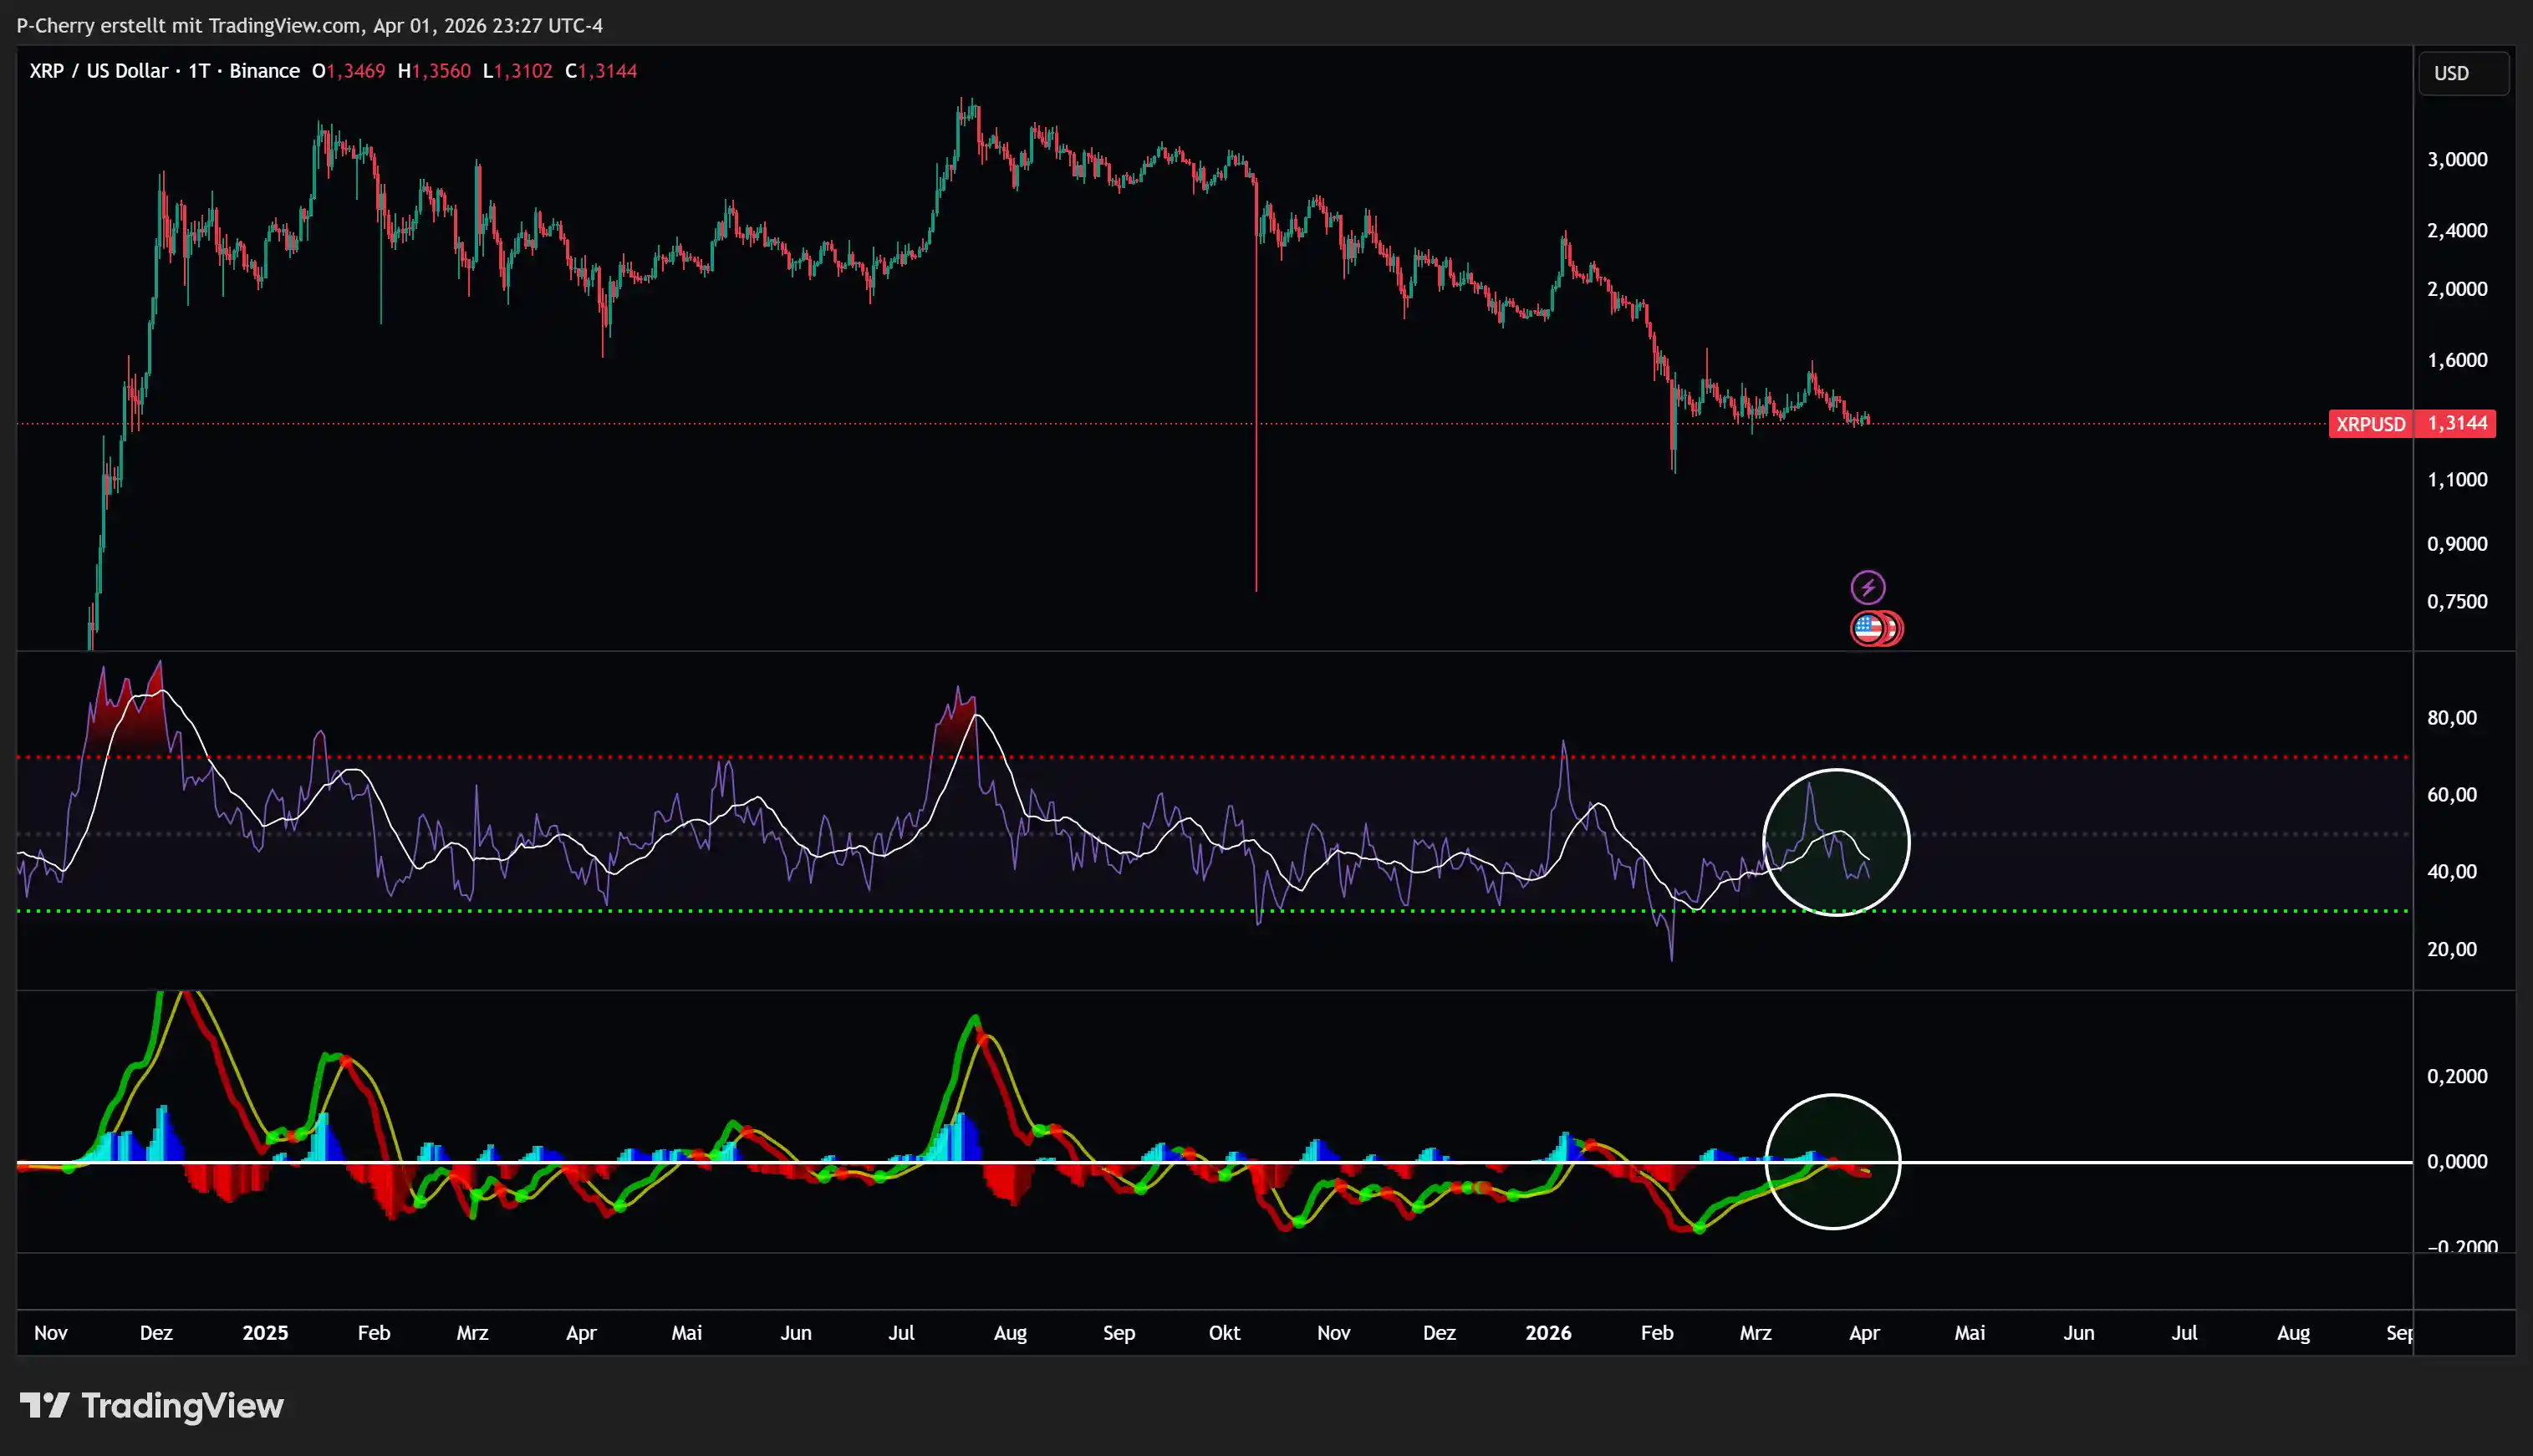Click the white circle annotation on the RSI pane
Viewport: 2533px width, 1456px height.
click(1834, 842)
